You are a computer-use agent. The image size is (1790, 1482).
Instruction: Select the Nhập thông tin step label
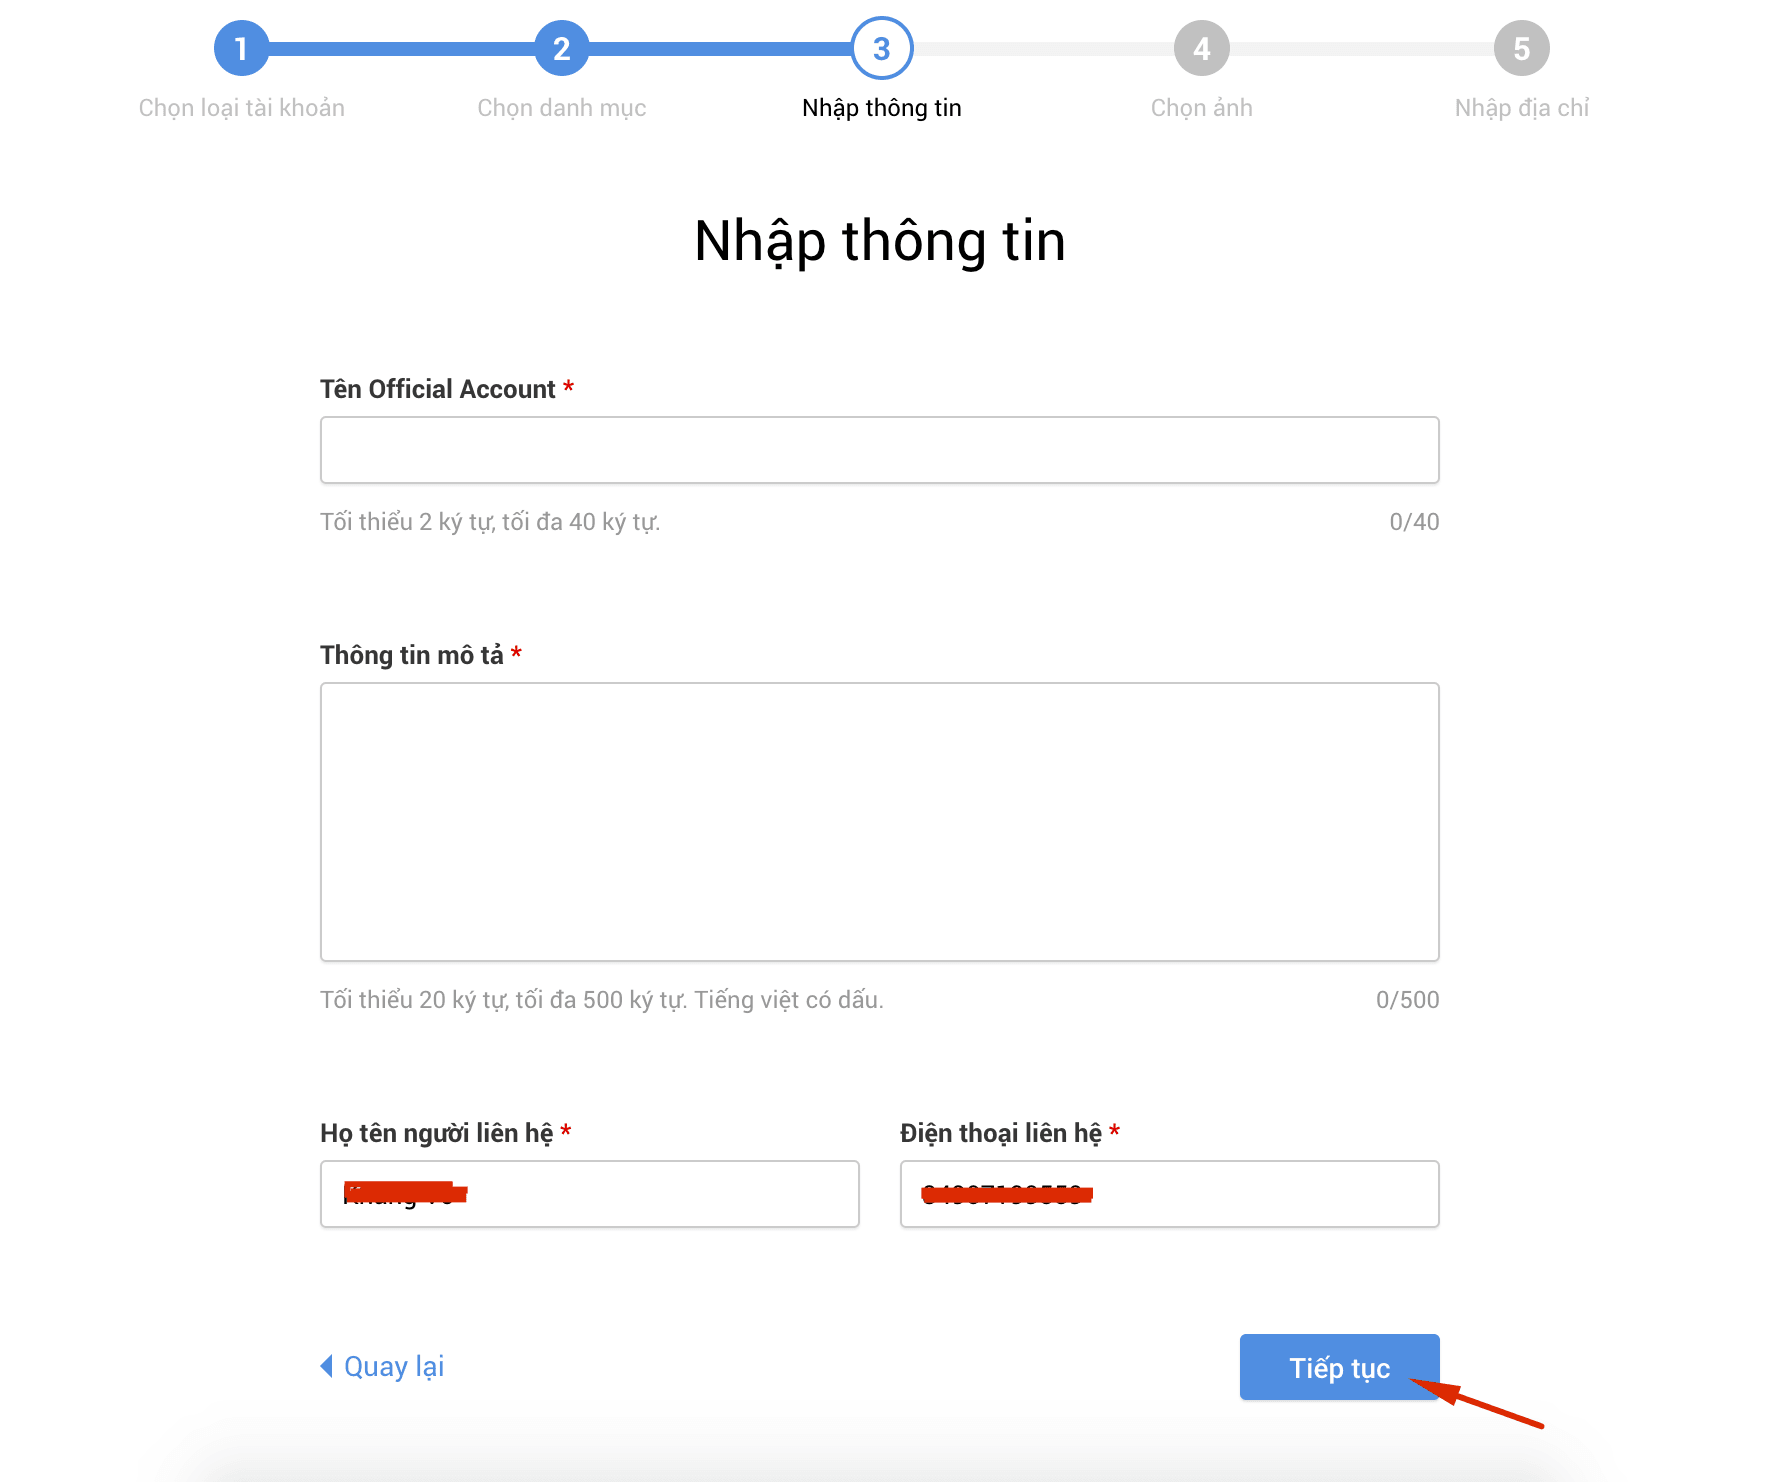(x=881, y=108)
